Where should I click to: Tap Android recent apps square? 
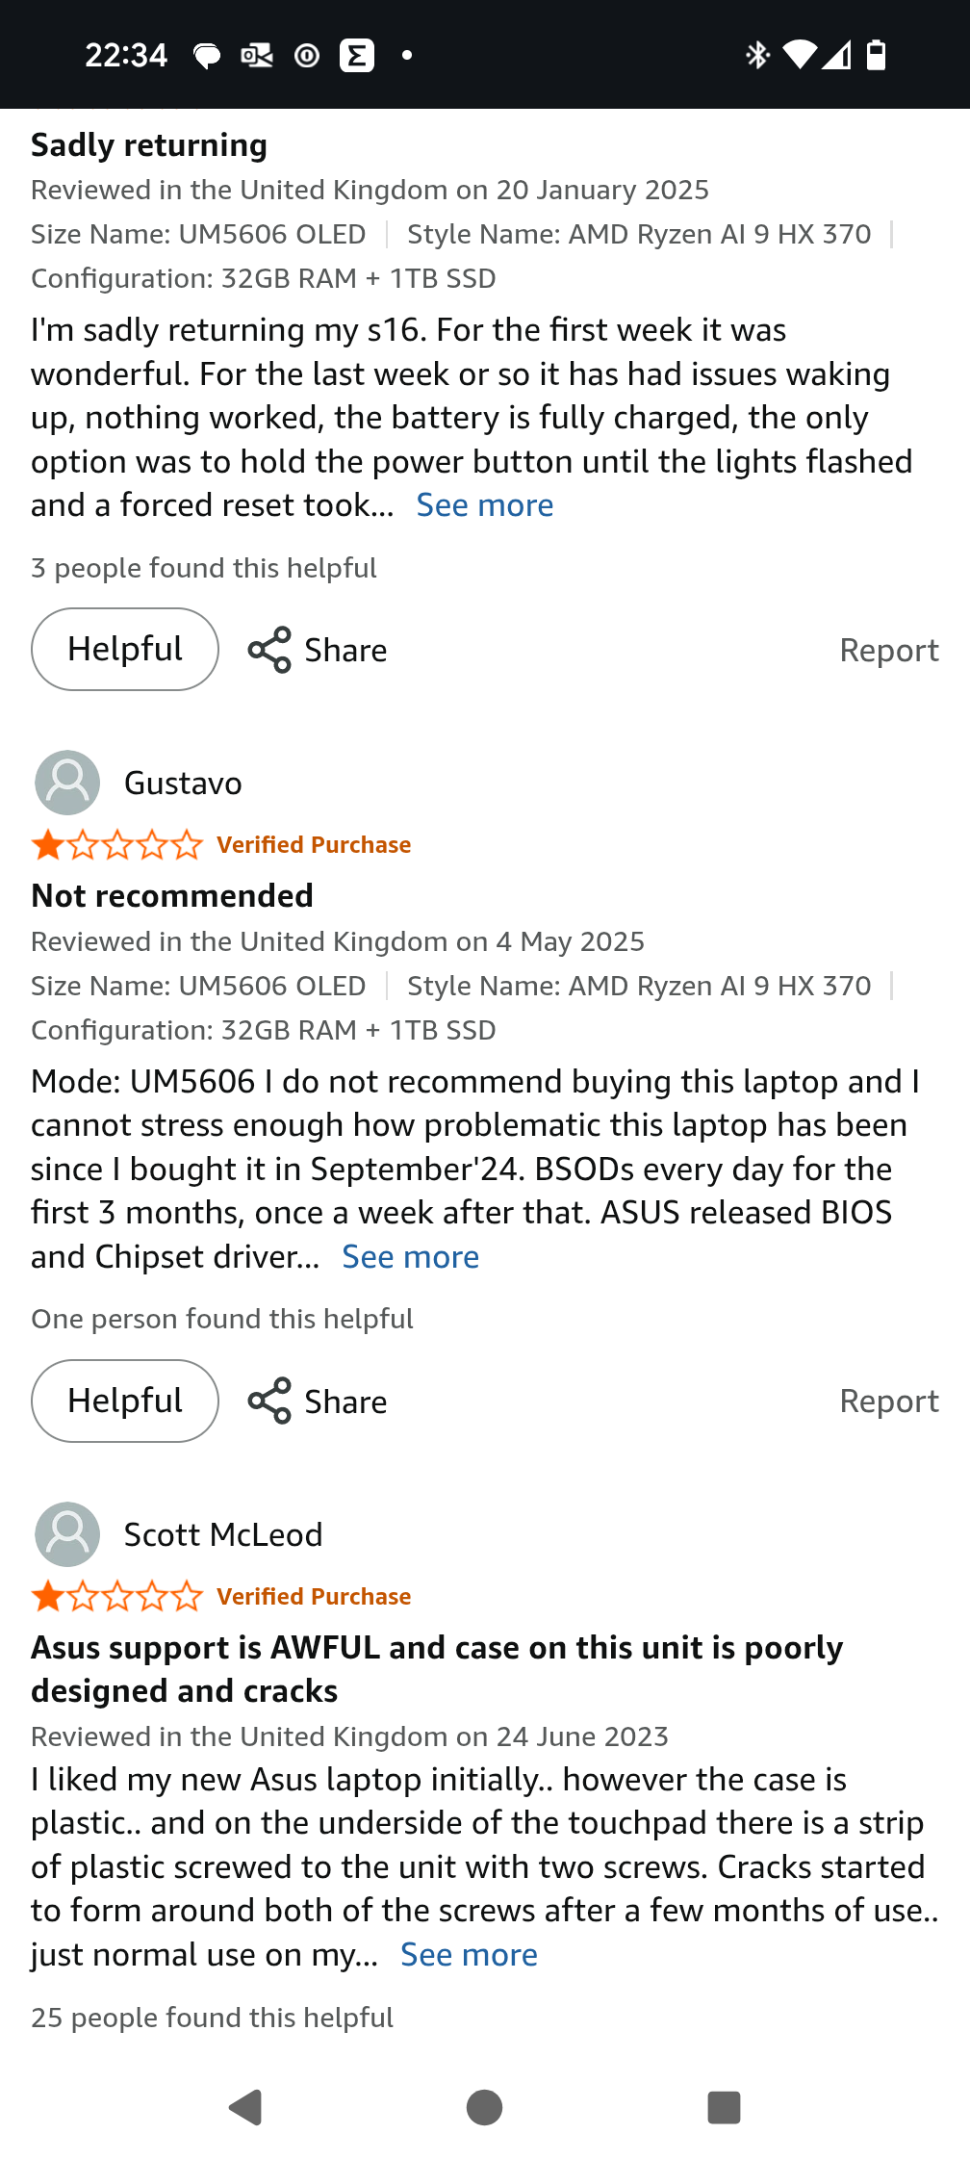coord(723,2107)
